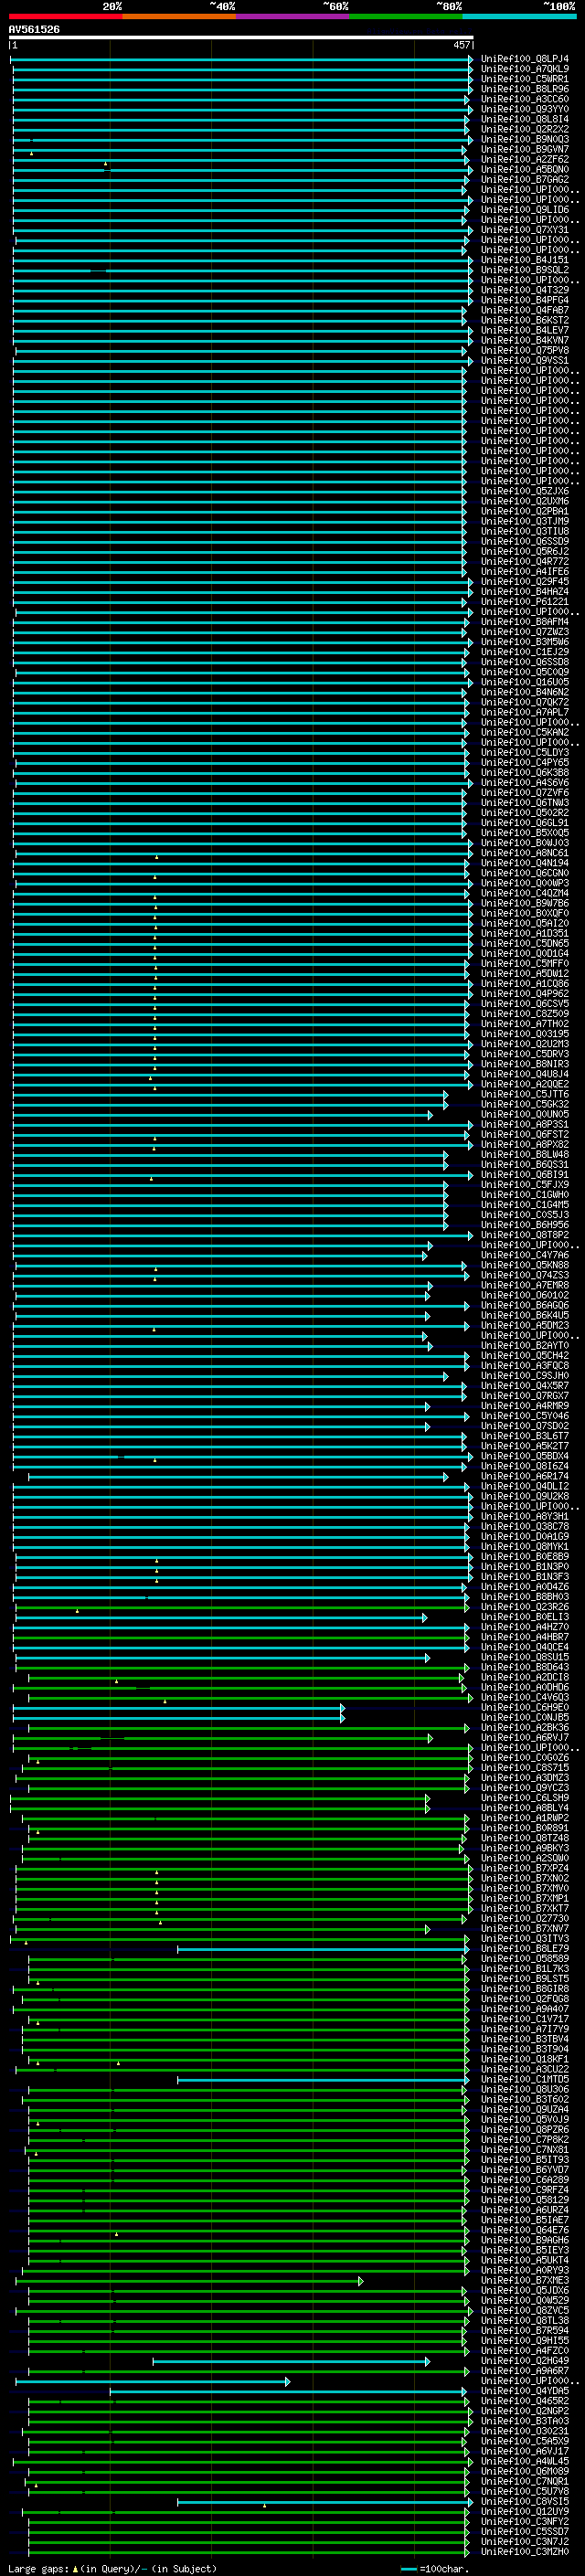Viewport: 585px width, 2576px height.
Task: Select the UniRef100_B9GVN7 label
Action: pyautogui.click(x=525, y=149)
